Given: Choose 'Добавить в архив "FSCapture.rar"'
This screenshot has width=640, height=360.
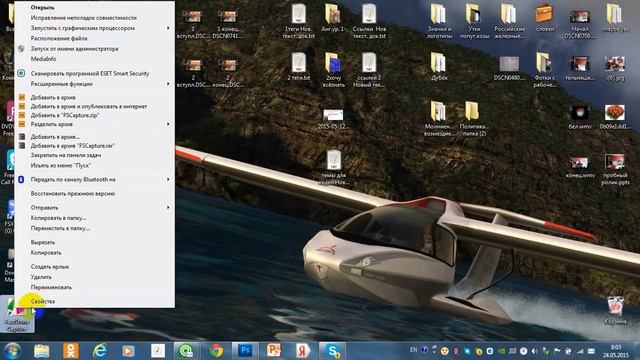Looking at the screenshot, I should (95, 145).
